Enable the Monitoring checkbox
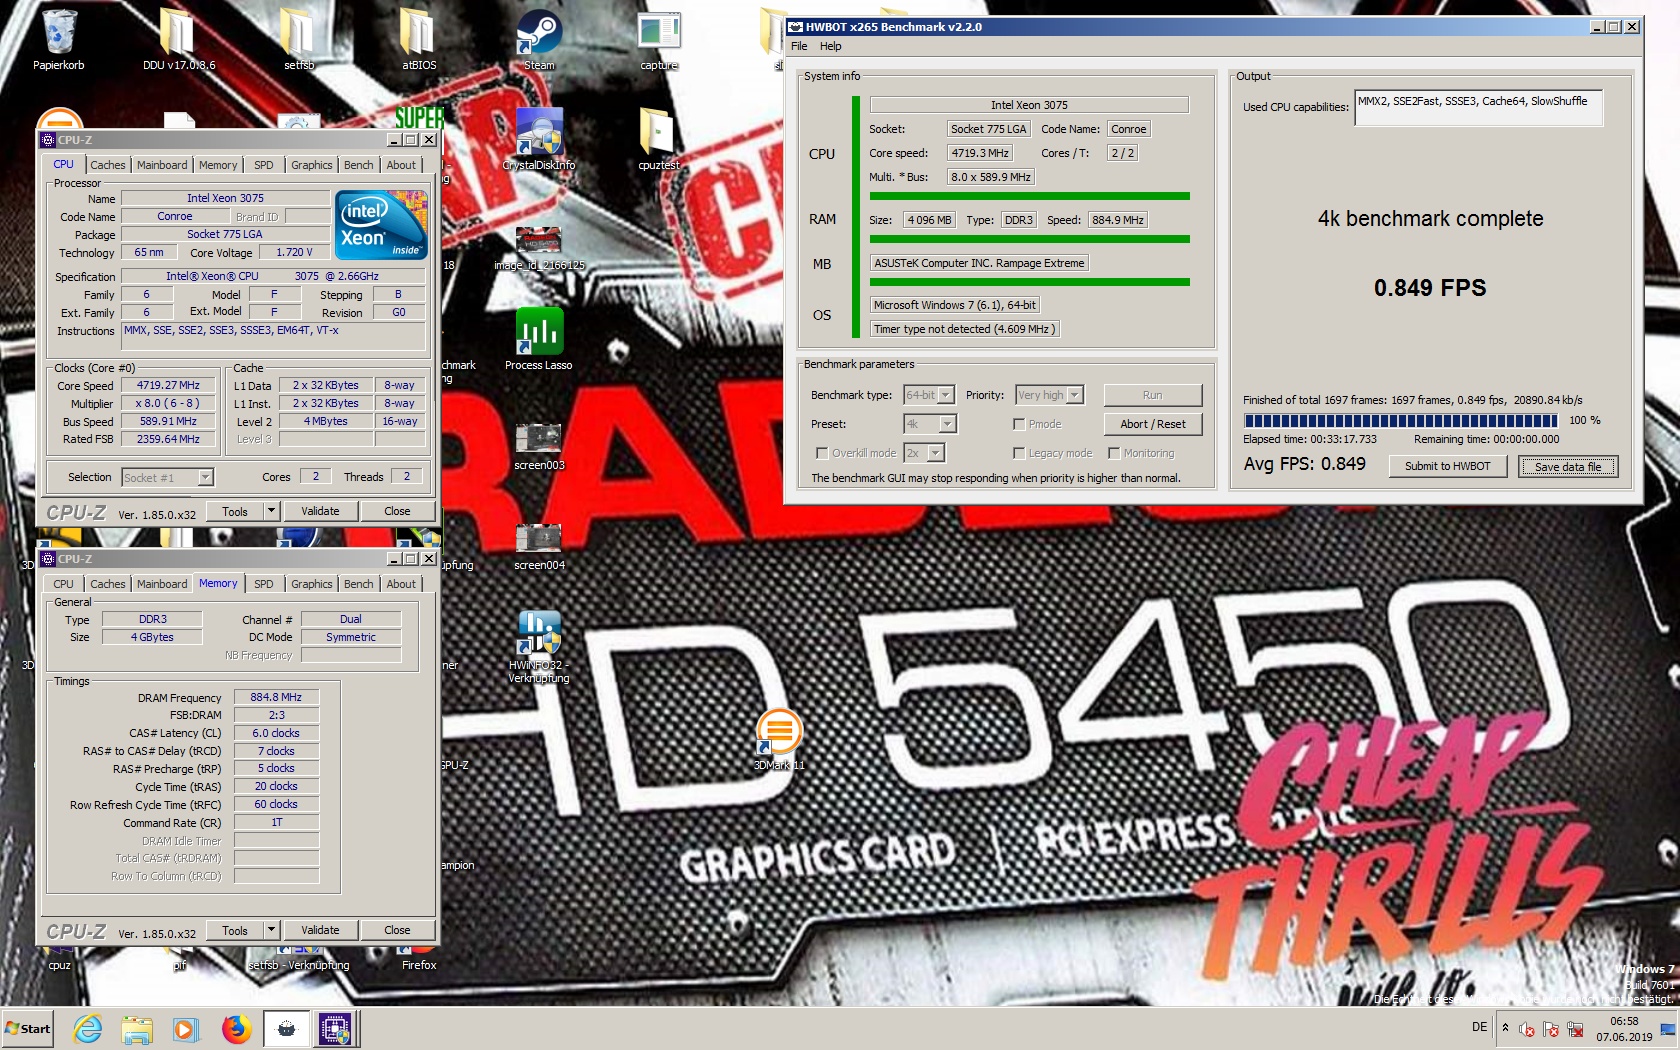 1114,453
